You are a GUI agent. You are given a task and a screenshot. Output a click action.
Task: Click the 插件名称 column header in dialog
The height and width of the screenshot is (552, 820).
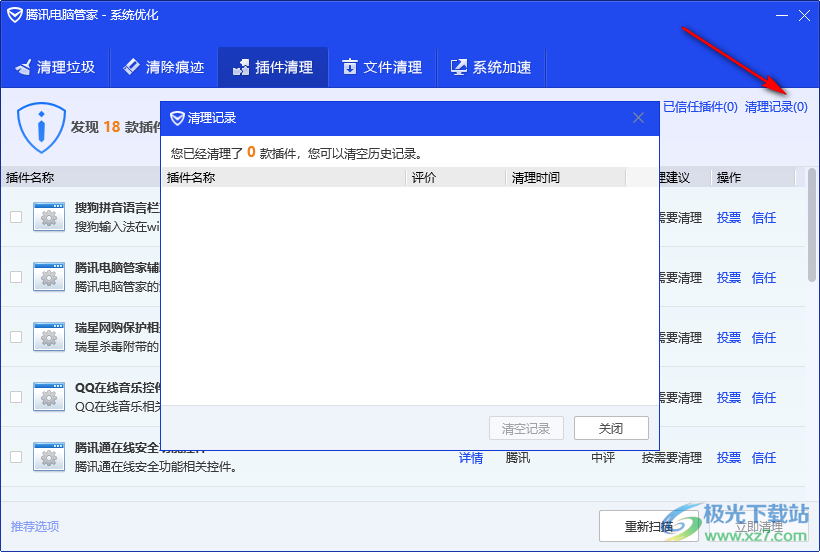pos(284,178)
